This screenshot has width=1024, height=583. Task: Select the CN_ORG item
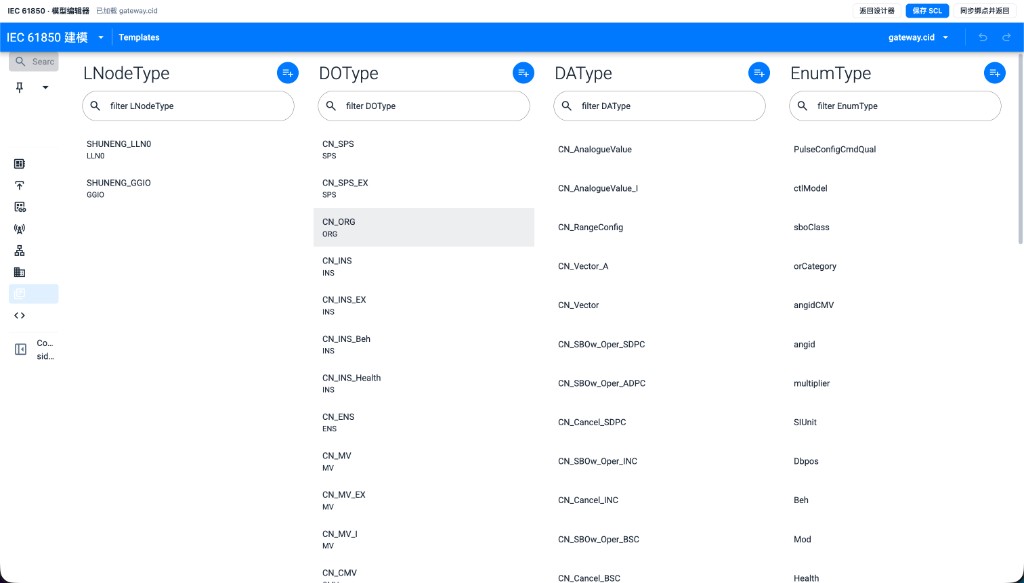[424, 227]
